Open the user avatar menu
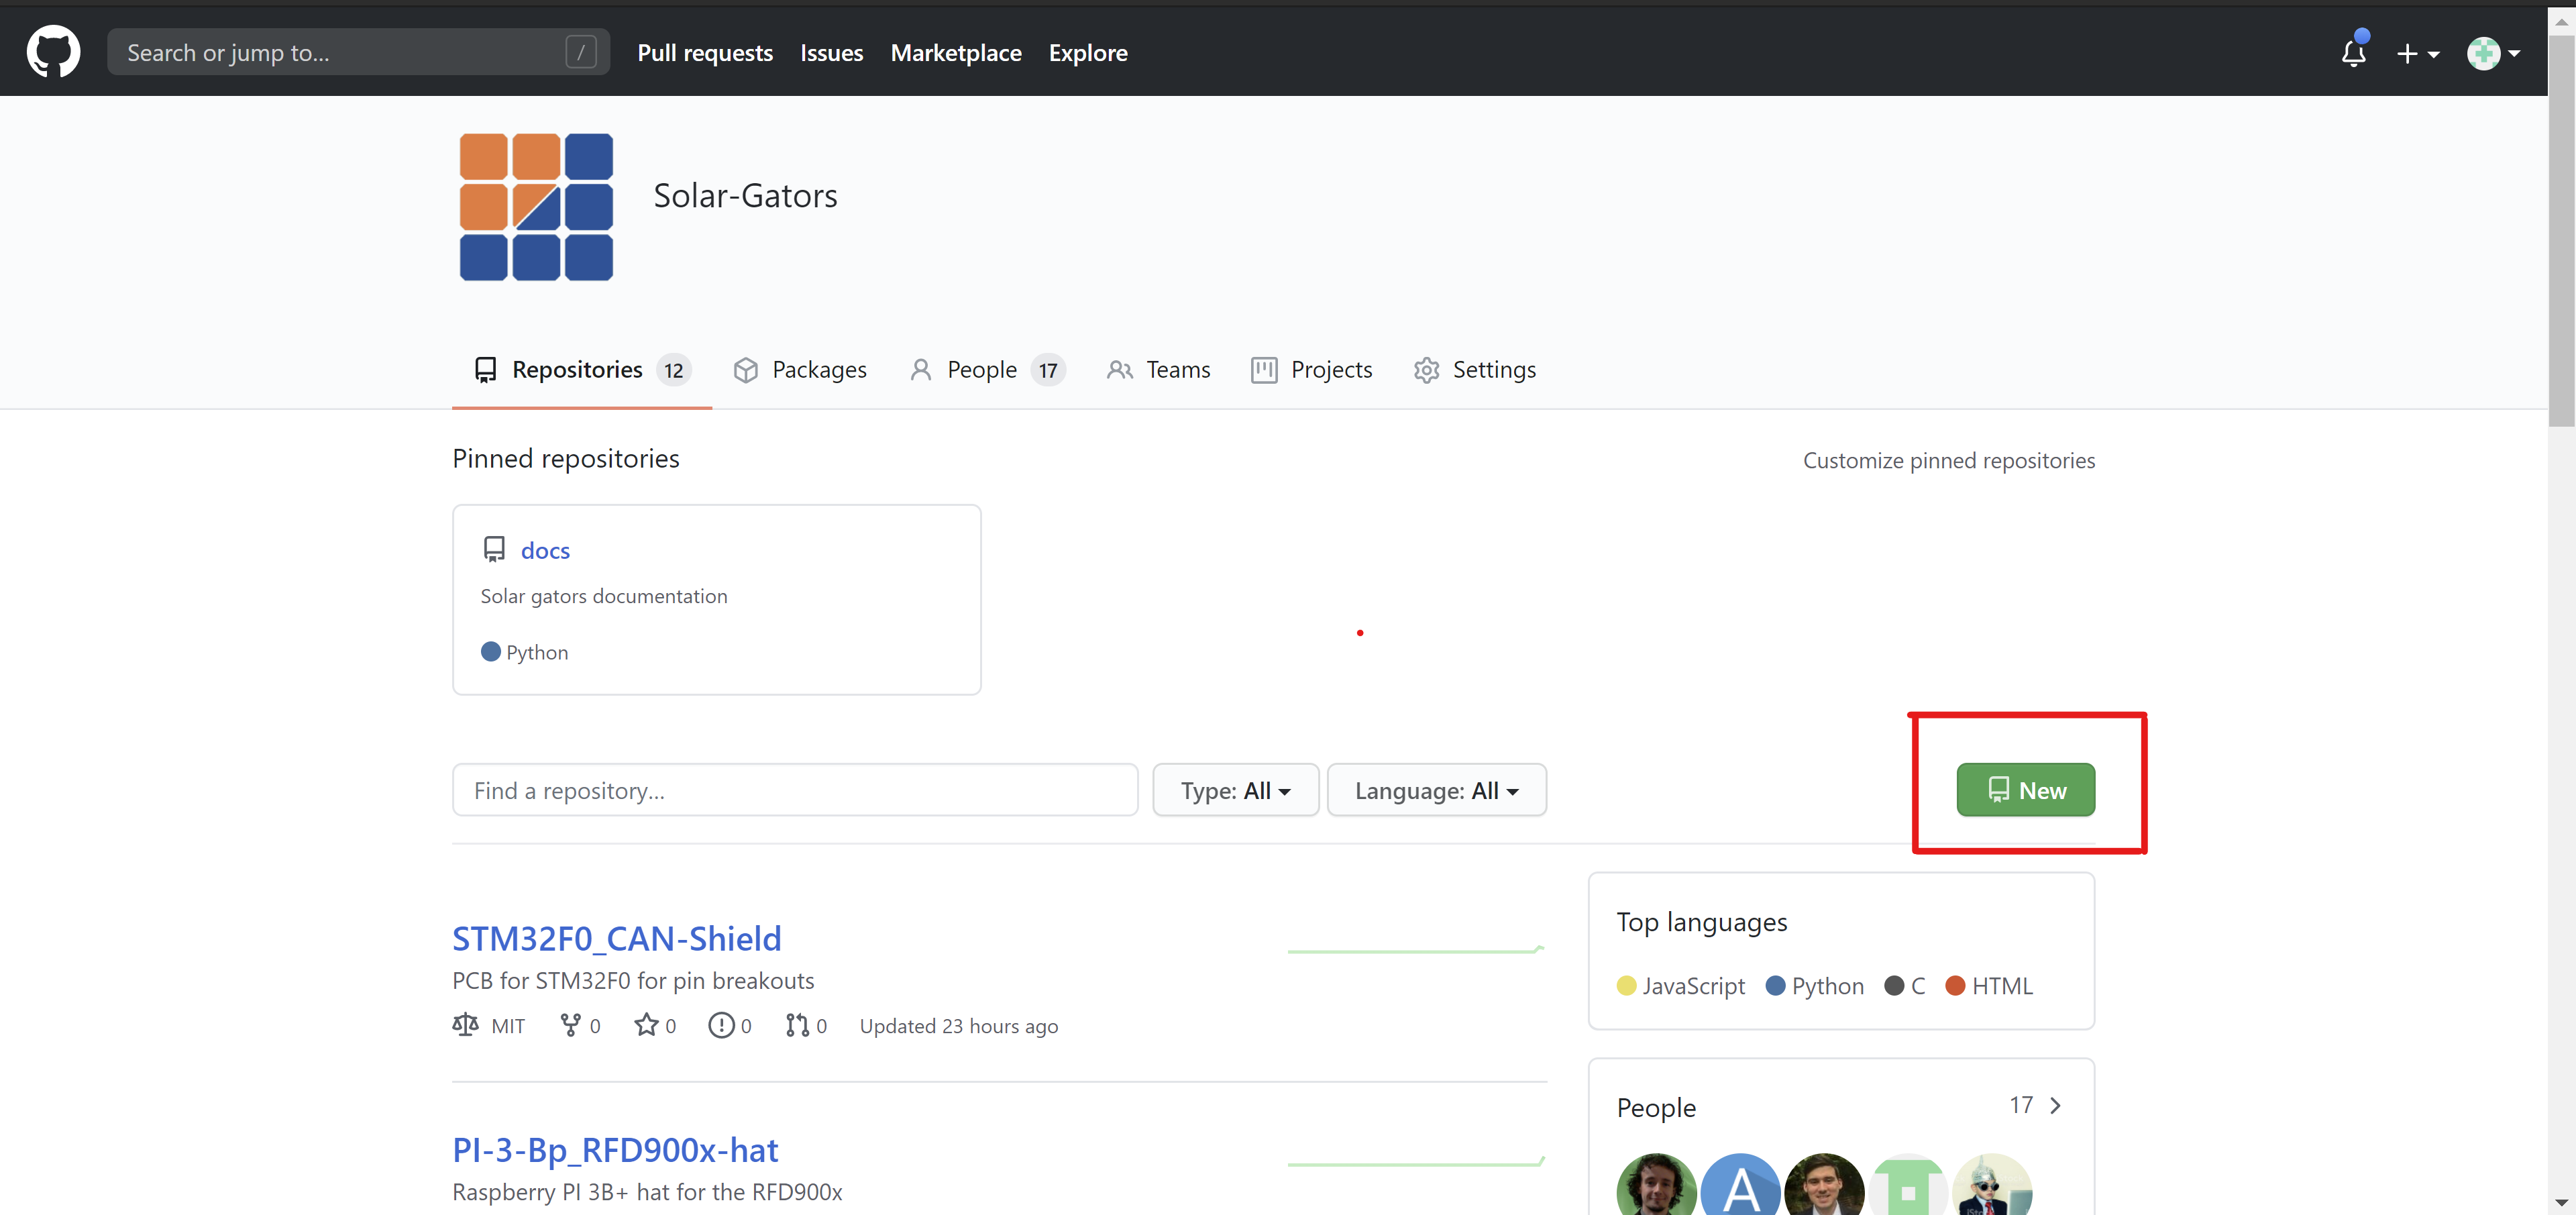Image resolution: width=2576 pixels, height=1215 pixels. [x=2492, y=53]
